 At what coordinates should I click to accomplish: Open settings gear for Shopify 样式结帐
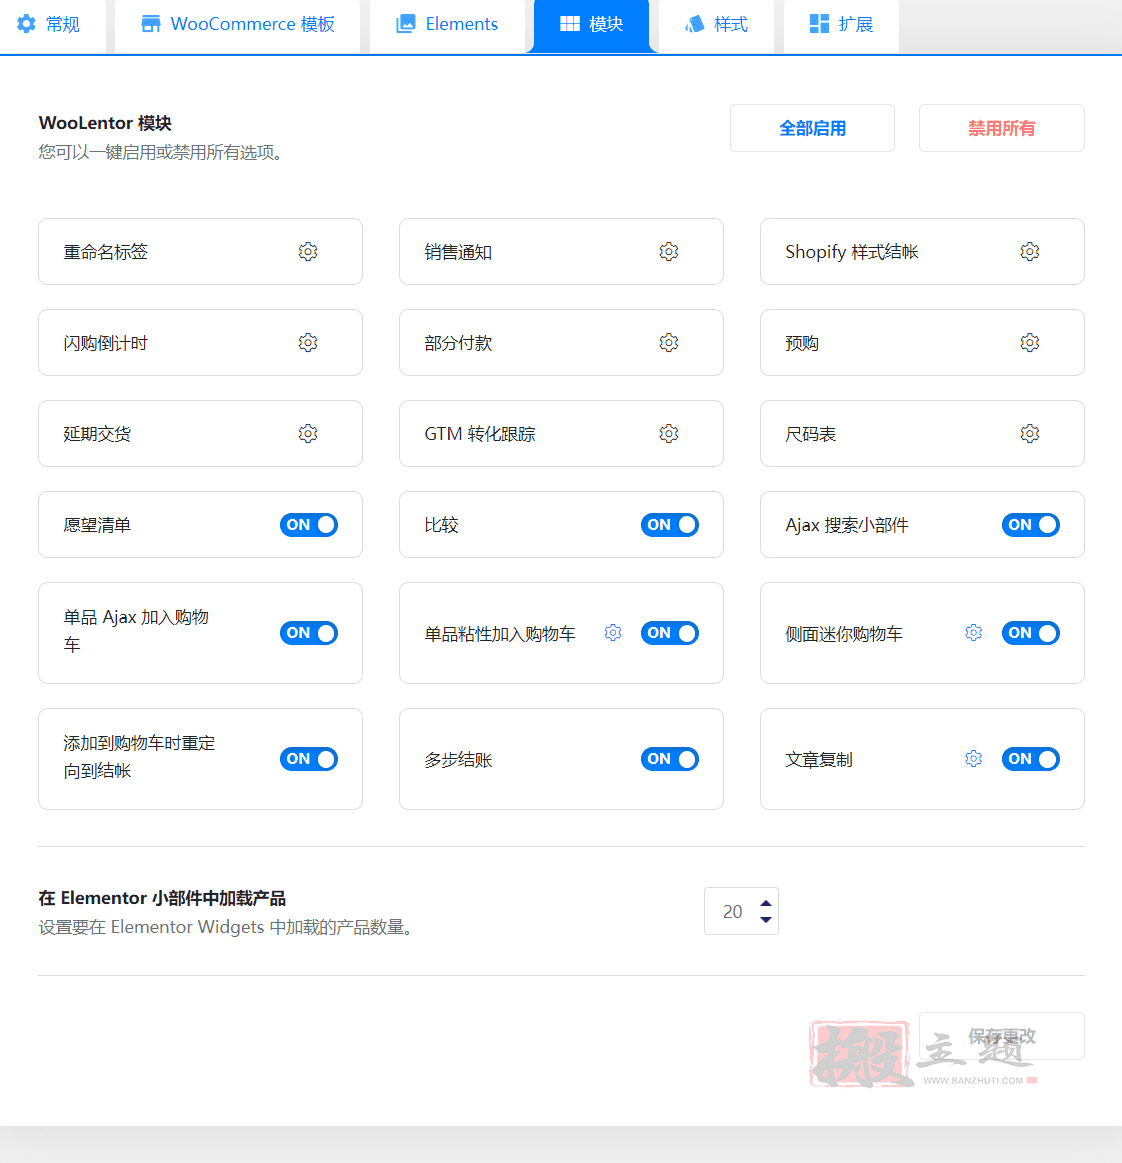click(x=1029, y=251)
